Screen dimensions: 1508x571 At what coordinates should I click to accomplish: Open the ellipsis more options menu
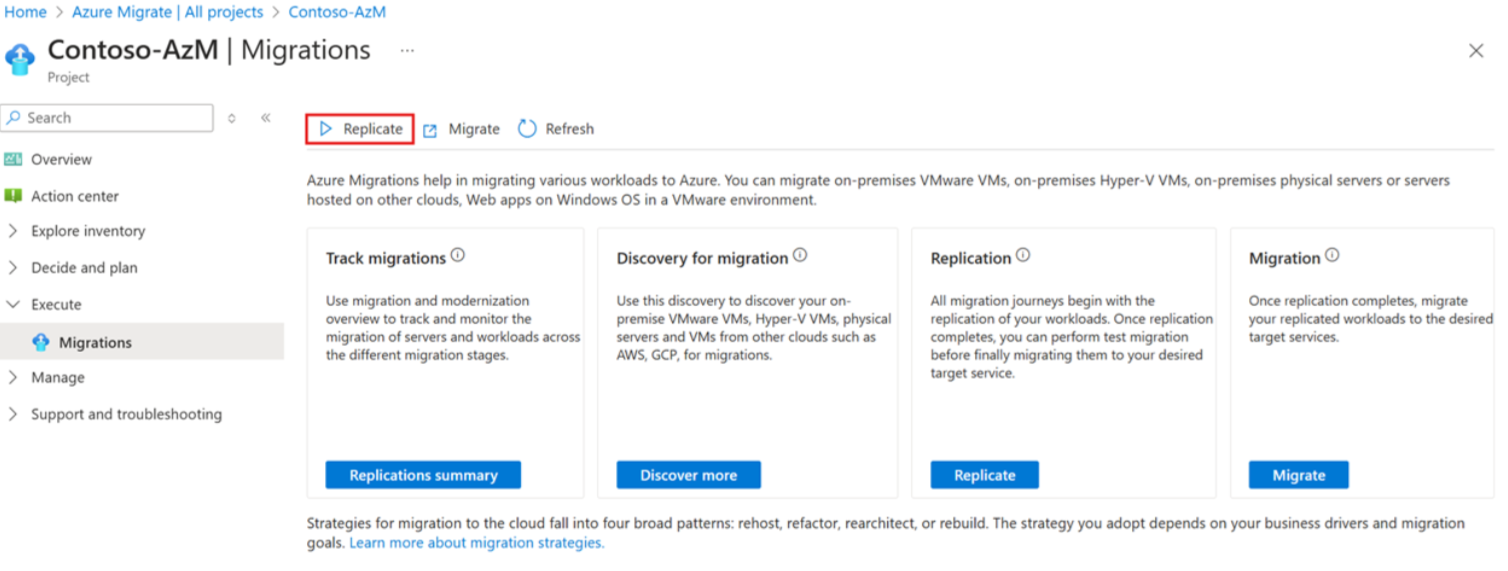pos(407,51)
